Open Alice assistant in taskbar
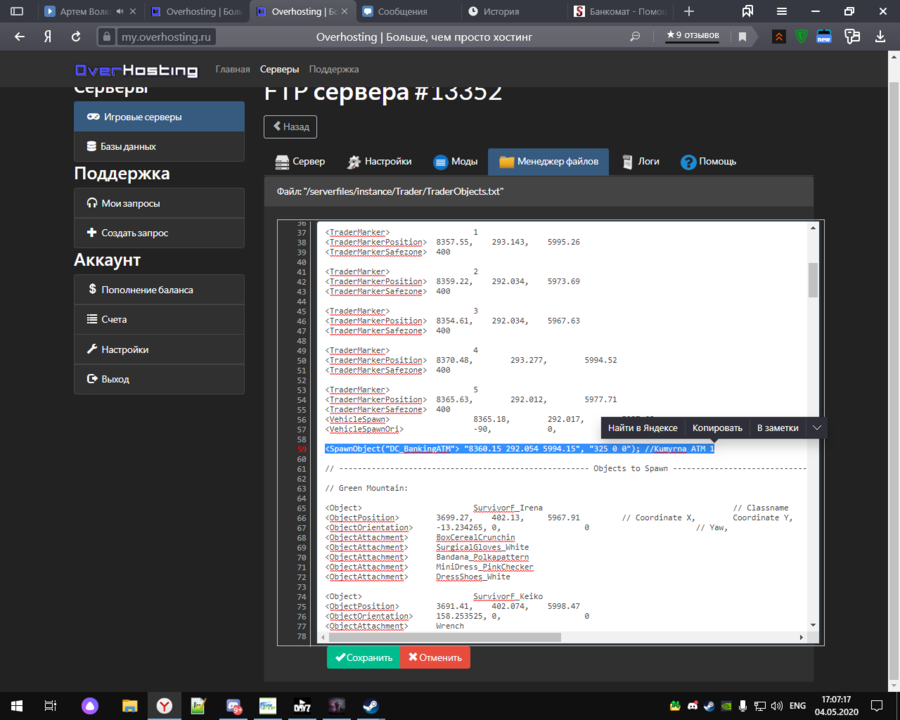The image size is (900, 720). coord(90,706)
